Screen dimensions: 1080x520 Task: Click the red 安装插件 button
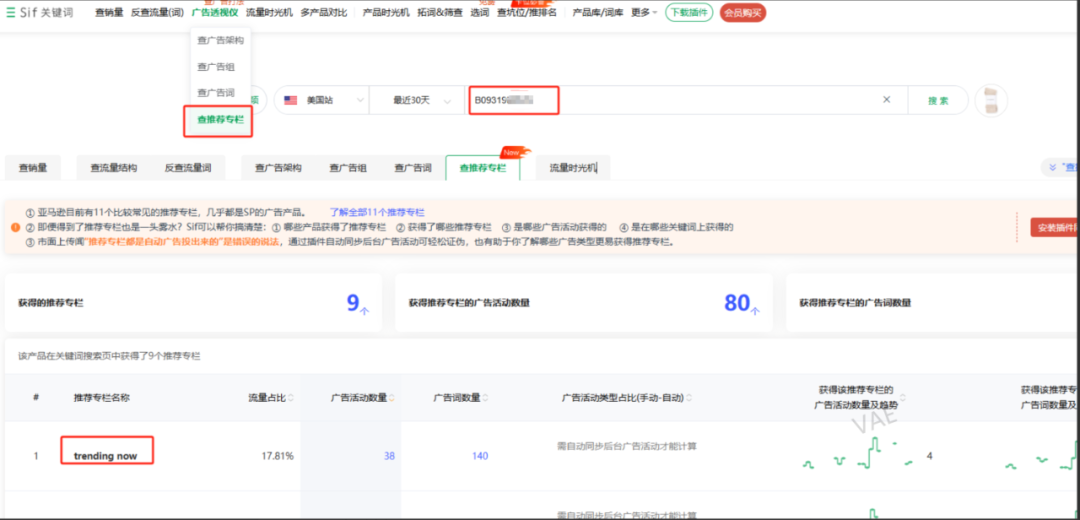pos(1055,227)
